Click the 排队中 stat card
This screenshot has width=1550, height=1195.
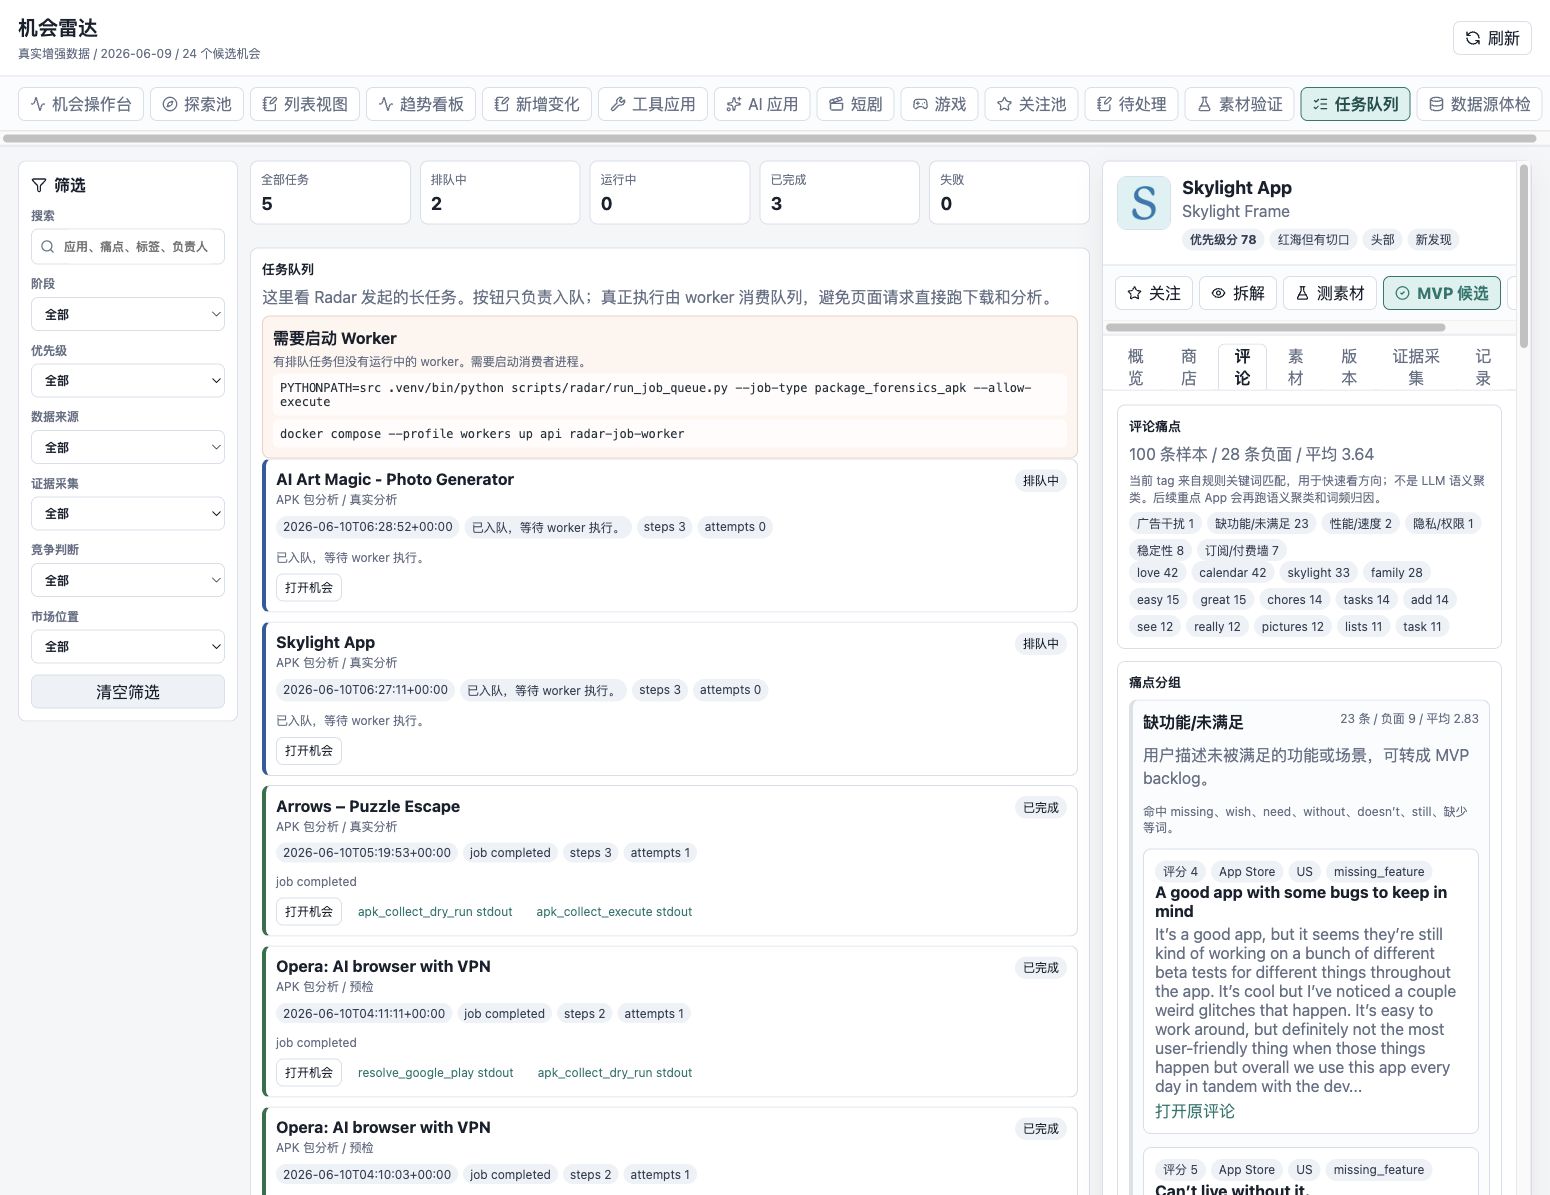[x=500, y=192]
